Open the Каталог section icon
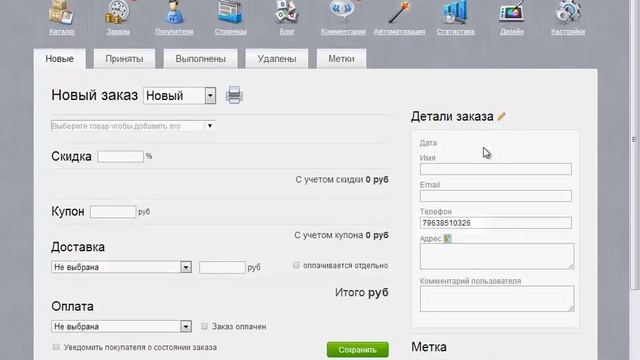The width and height of the screenshot is (640, 360). 61,12
